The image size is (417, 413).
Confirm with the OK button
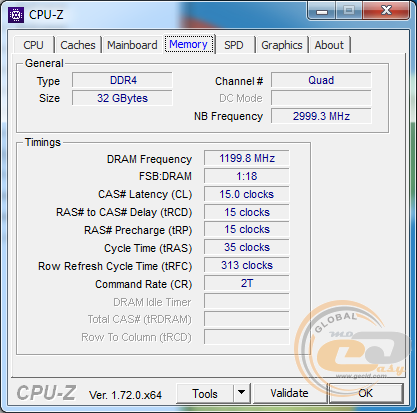tap(366, 393)
